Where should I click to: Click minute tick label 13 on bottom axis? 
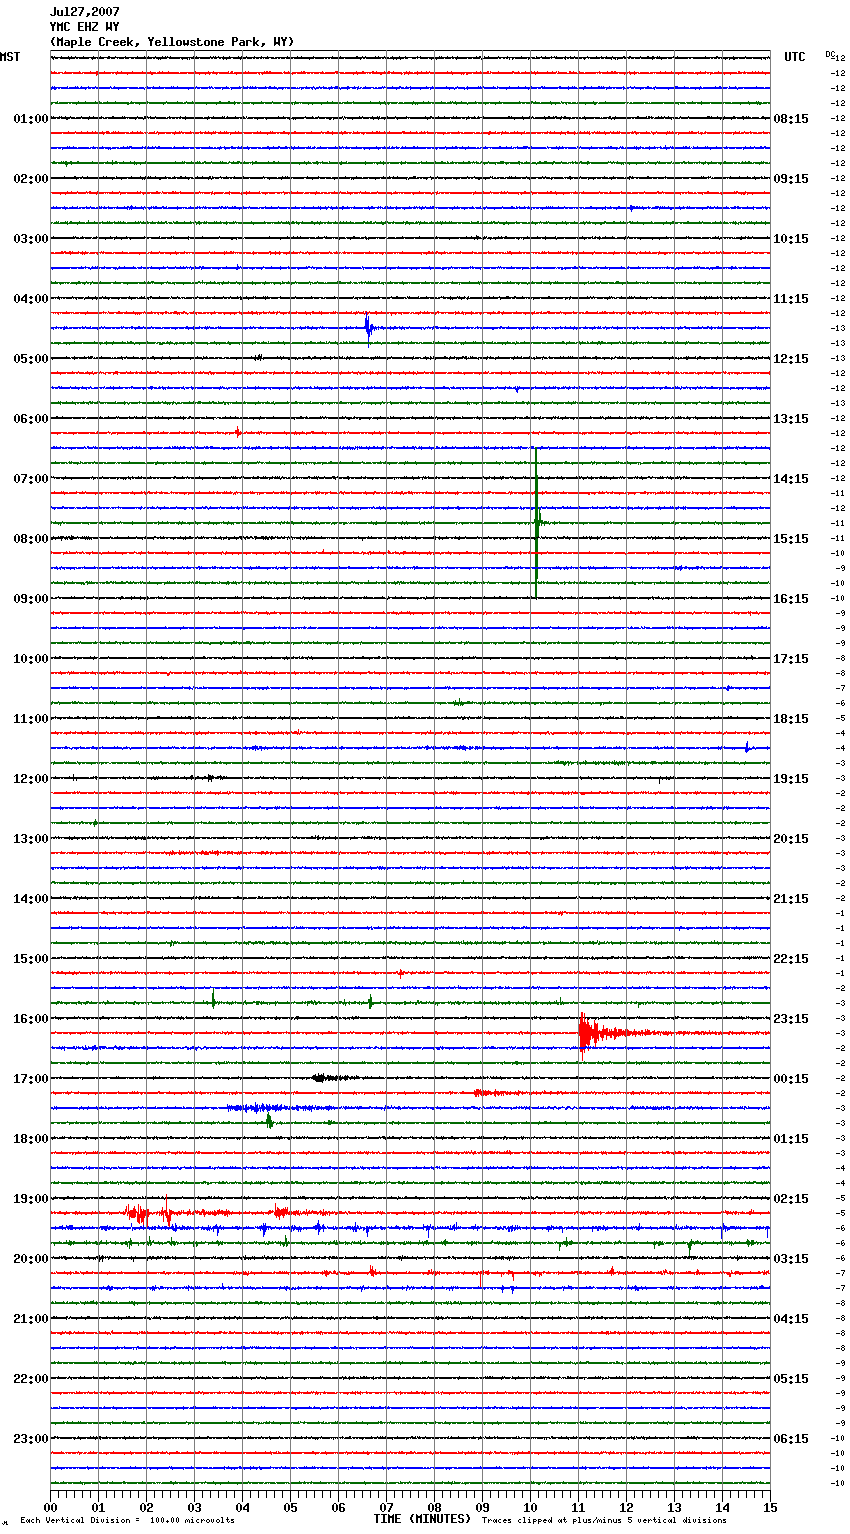[674, 1507]
